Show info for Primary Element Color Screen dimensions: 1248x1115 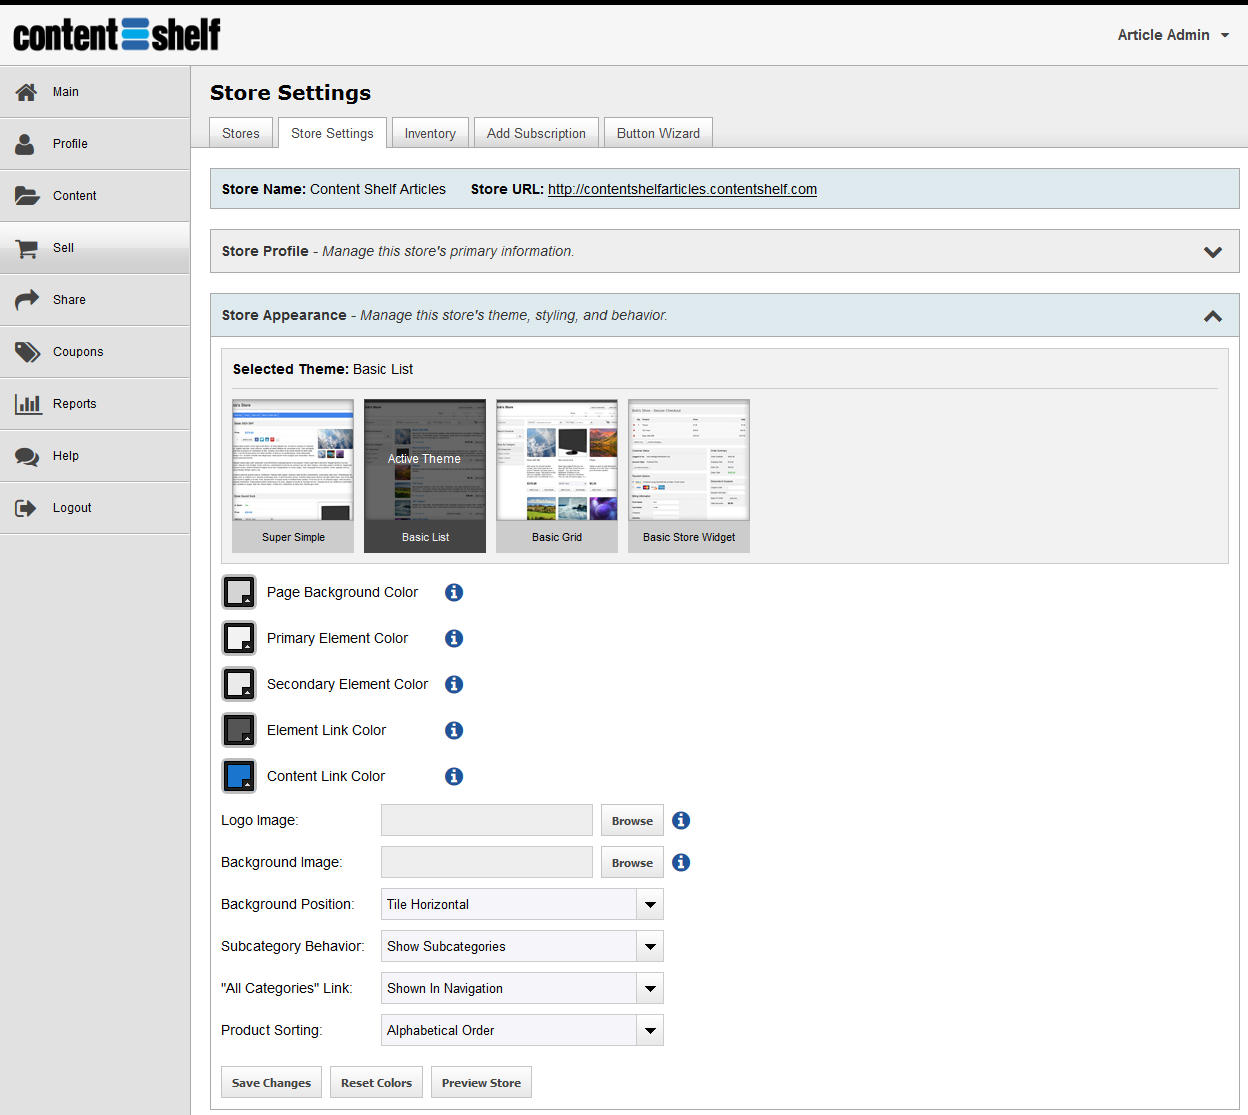tap(454, 638)
